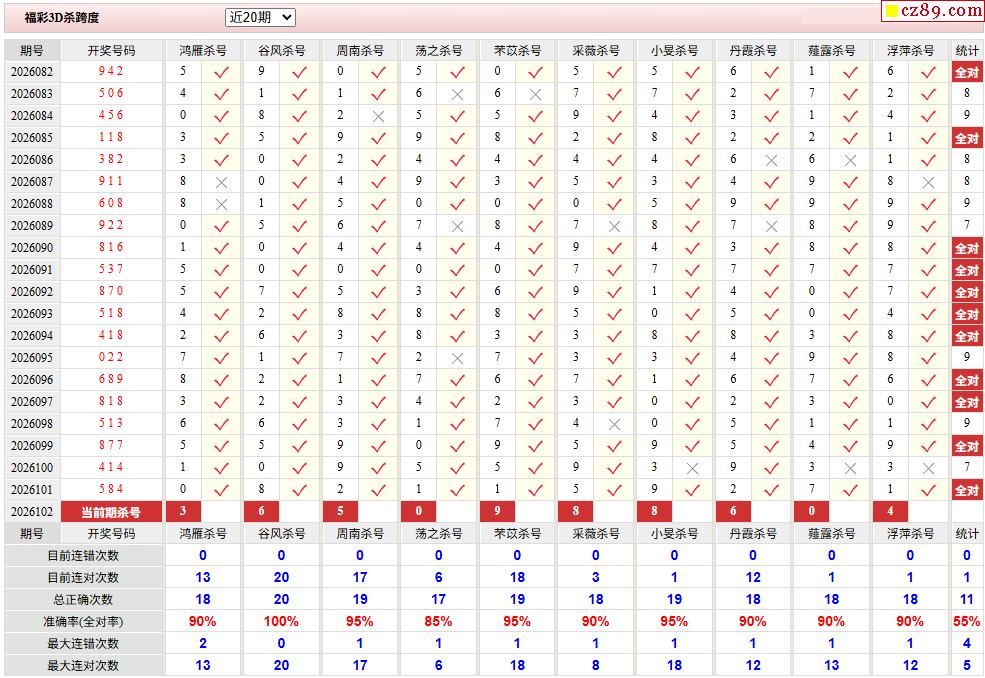Click the 全对 badge in row 2026082
The width and height of the screenshot is (985, 678).
[967, 72]
